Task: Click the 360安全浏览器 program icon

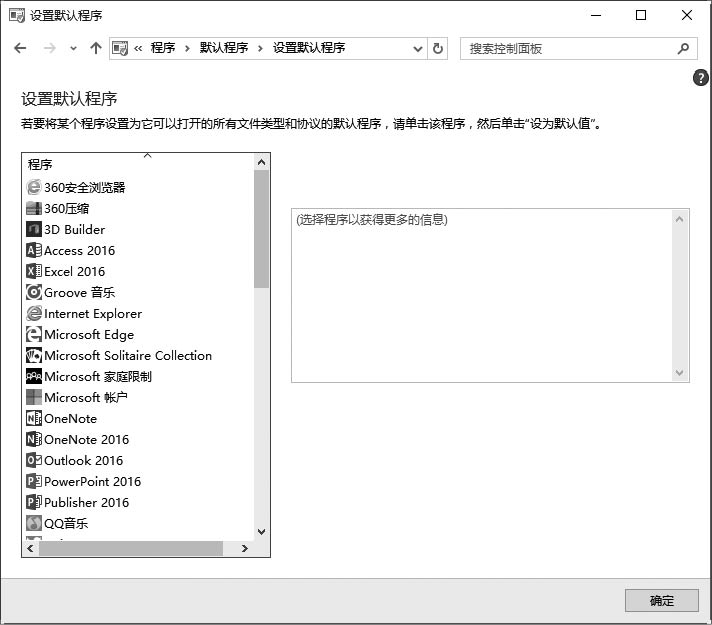Action: (x=34, y=187)
